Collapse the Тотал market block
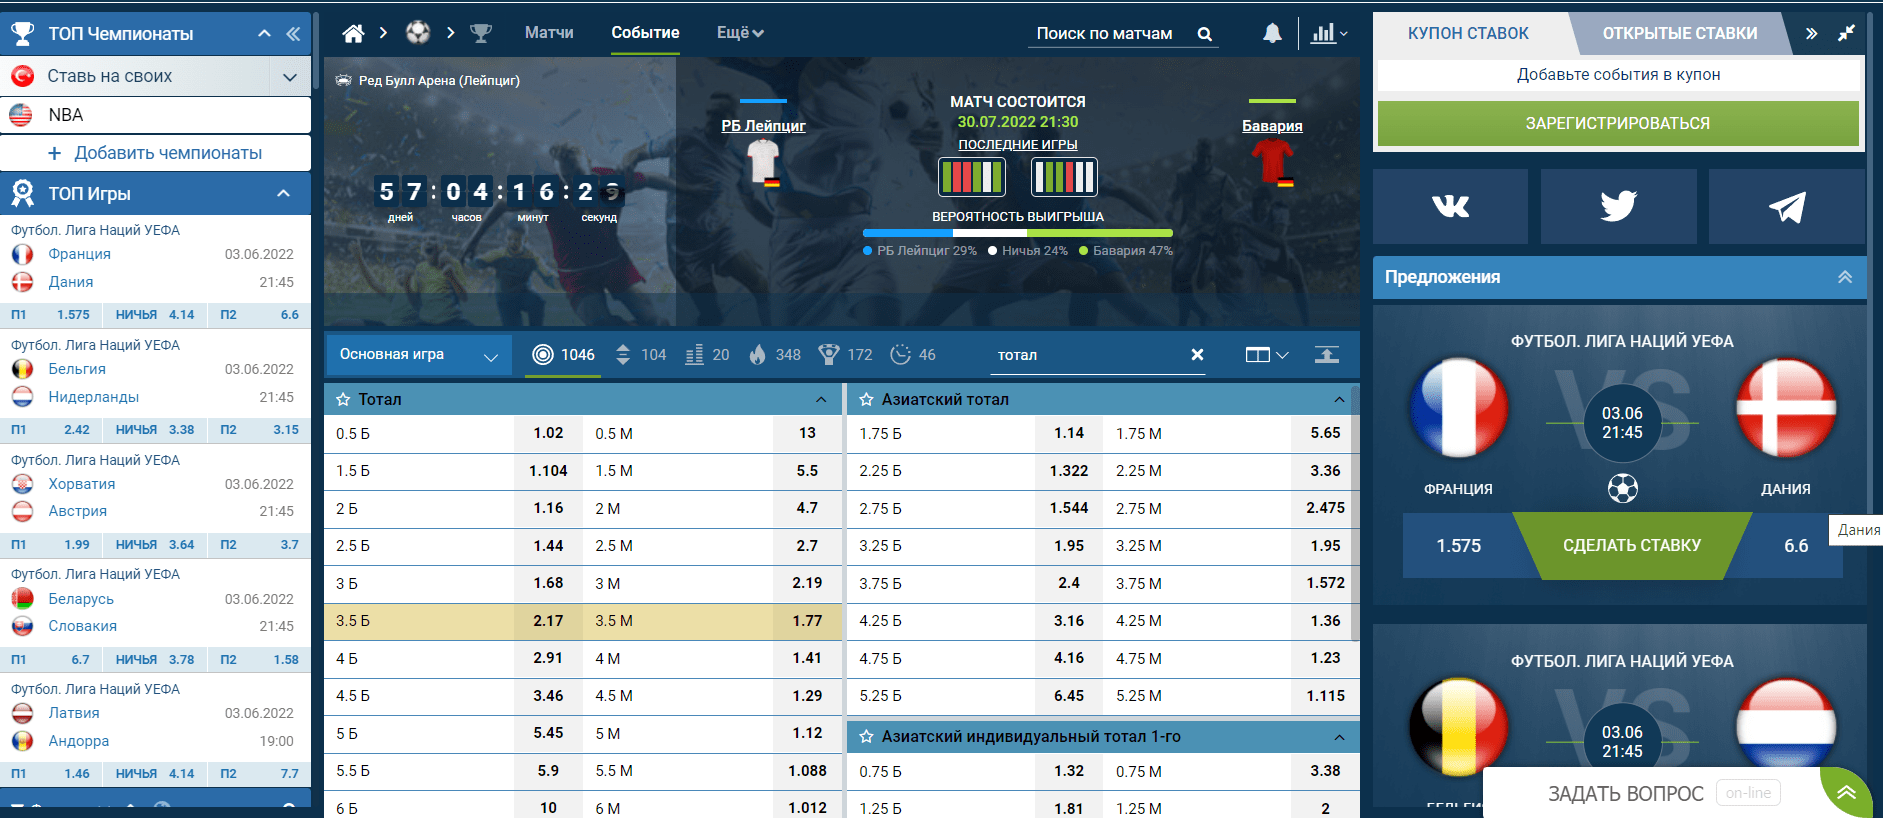Screen dimensions: 1883x818 tap(821, 399)
